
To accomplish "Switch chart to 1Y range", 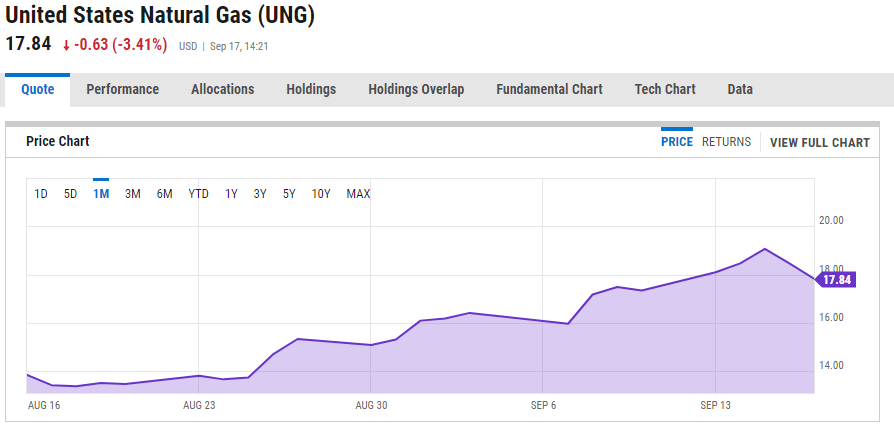I will click(231, 194).
